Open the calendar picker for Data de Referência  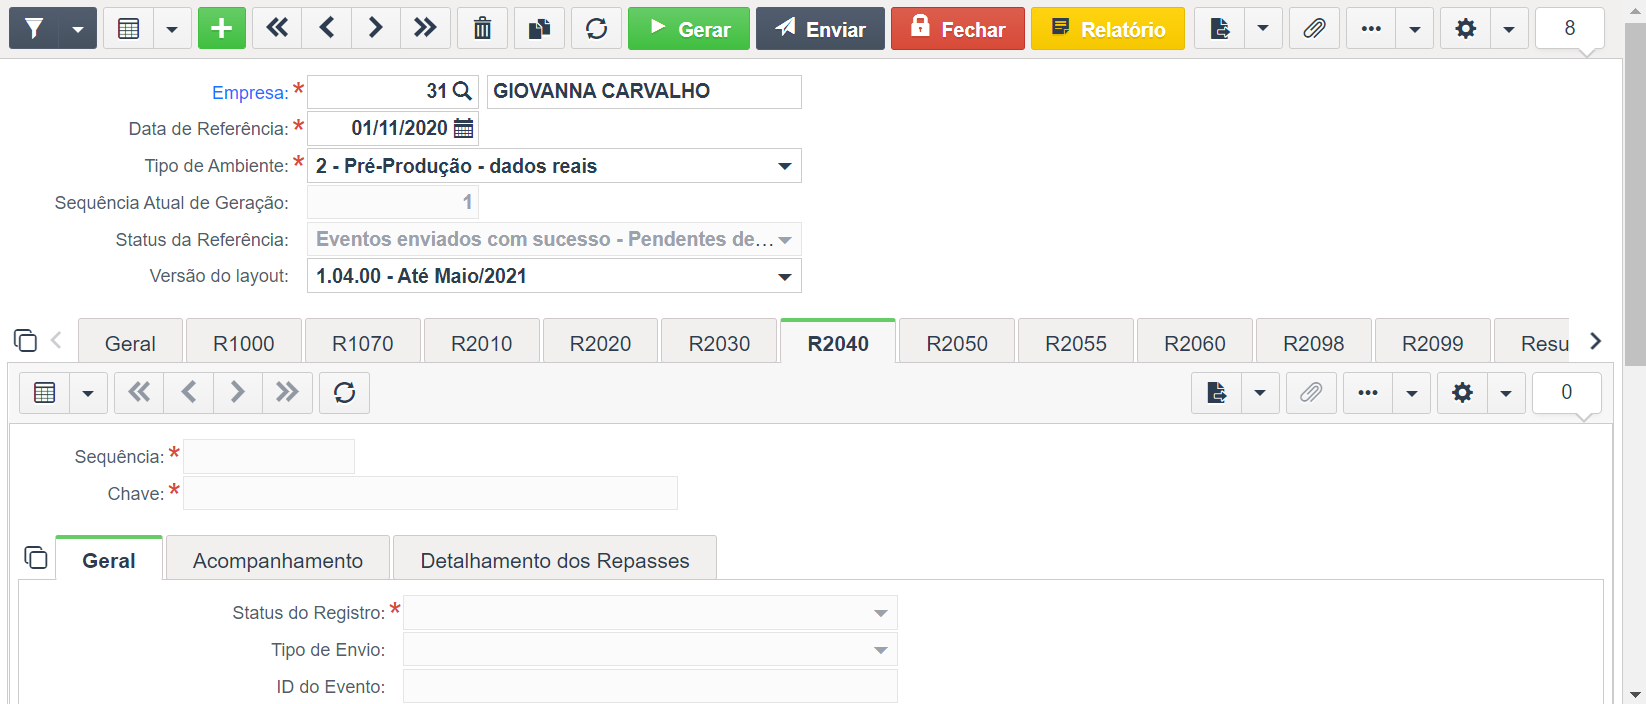tap(464, 128)
